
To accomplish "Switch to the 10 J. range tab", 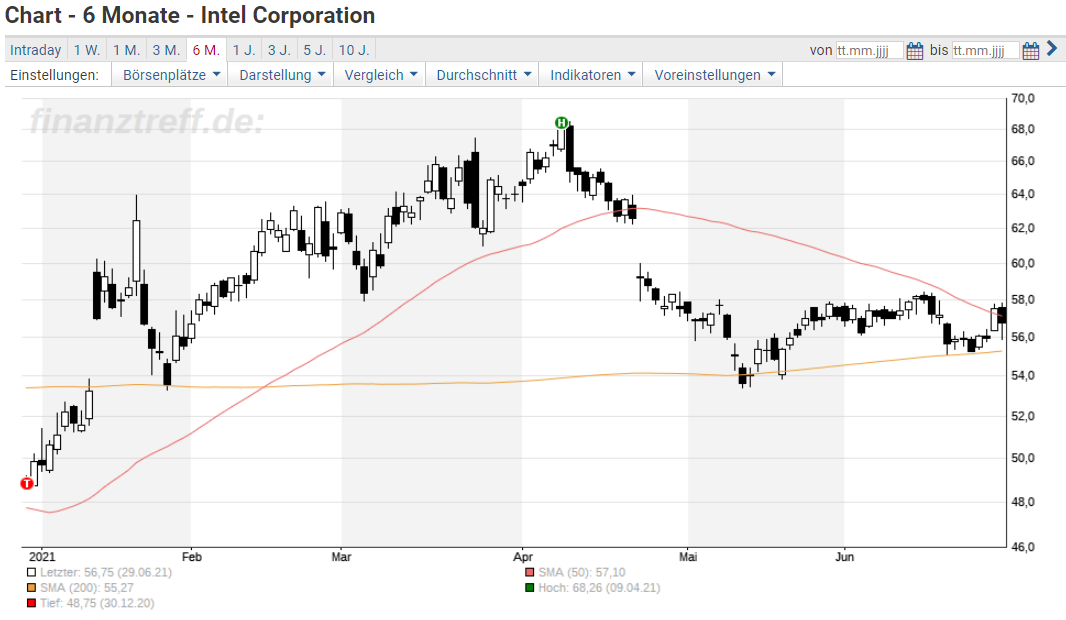I will pyautogui.click(x=354, y=50).
